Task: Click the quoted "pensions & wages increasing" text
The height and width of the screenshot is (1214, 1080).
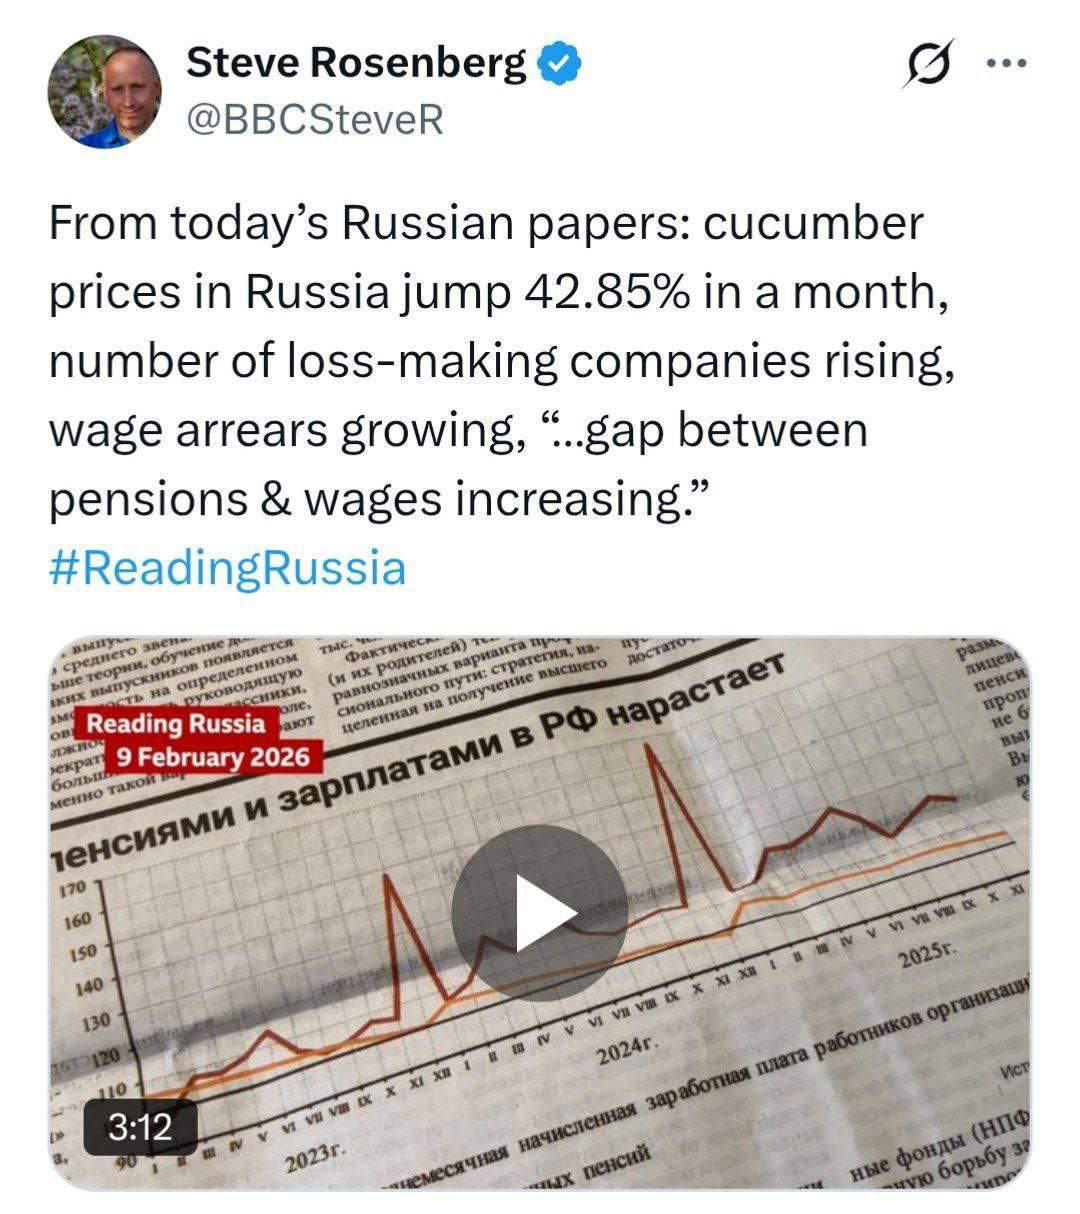Action: [x=380, y=498]
